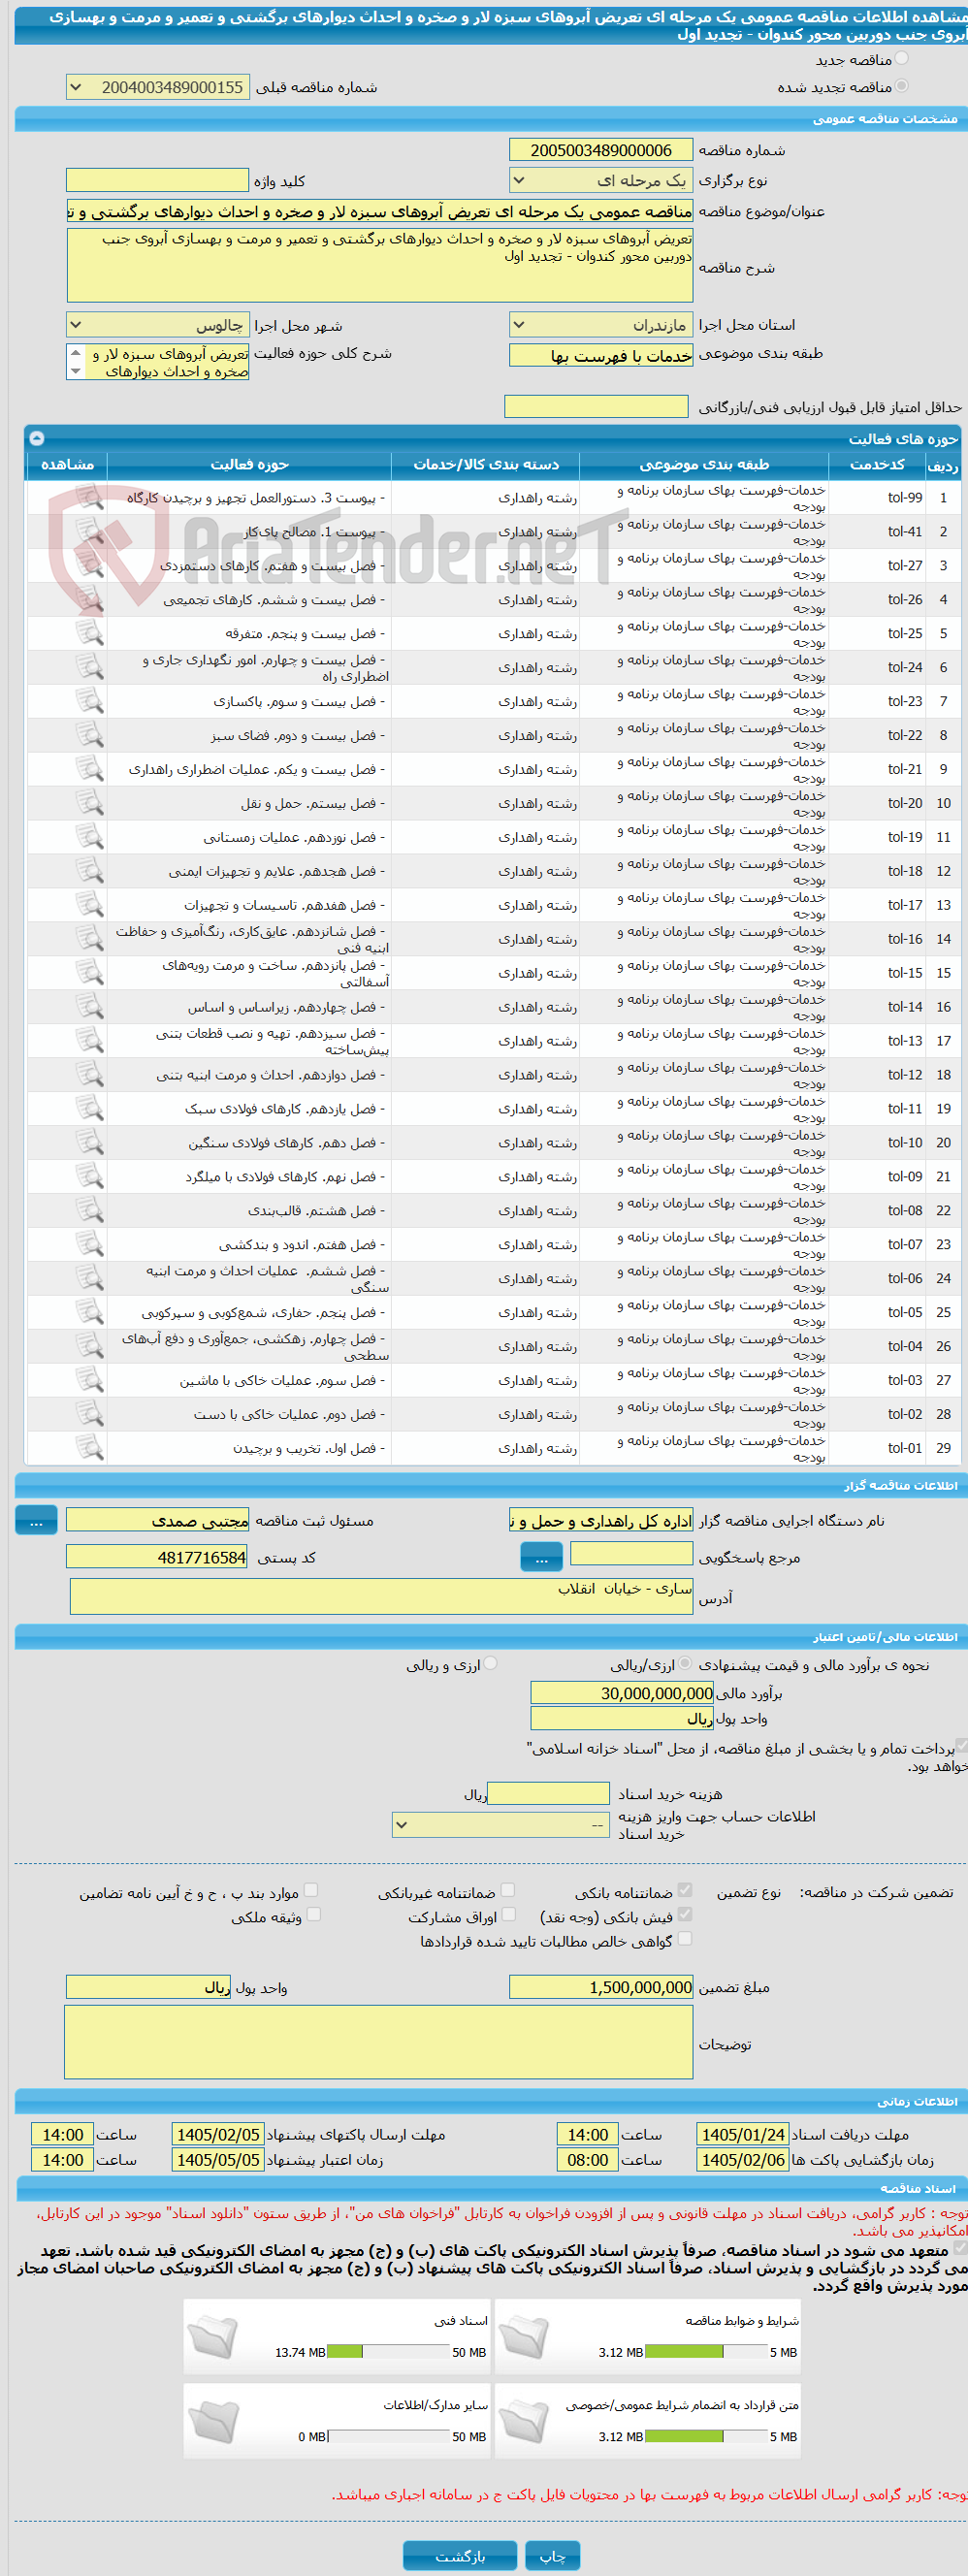Open the سایر مدارک/اطلاعات folder icon
The width and height of the screenshot is (968, 2576).
tap(212, 2420)
